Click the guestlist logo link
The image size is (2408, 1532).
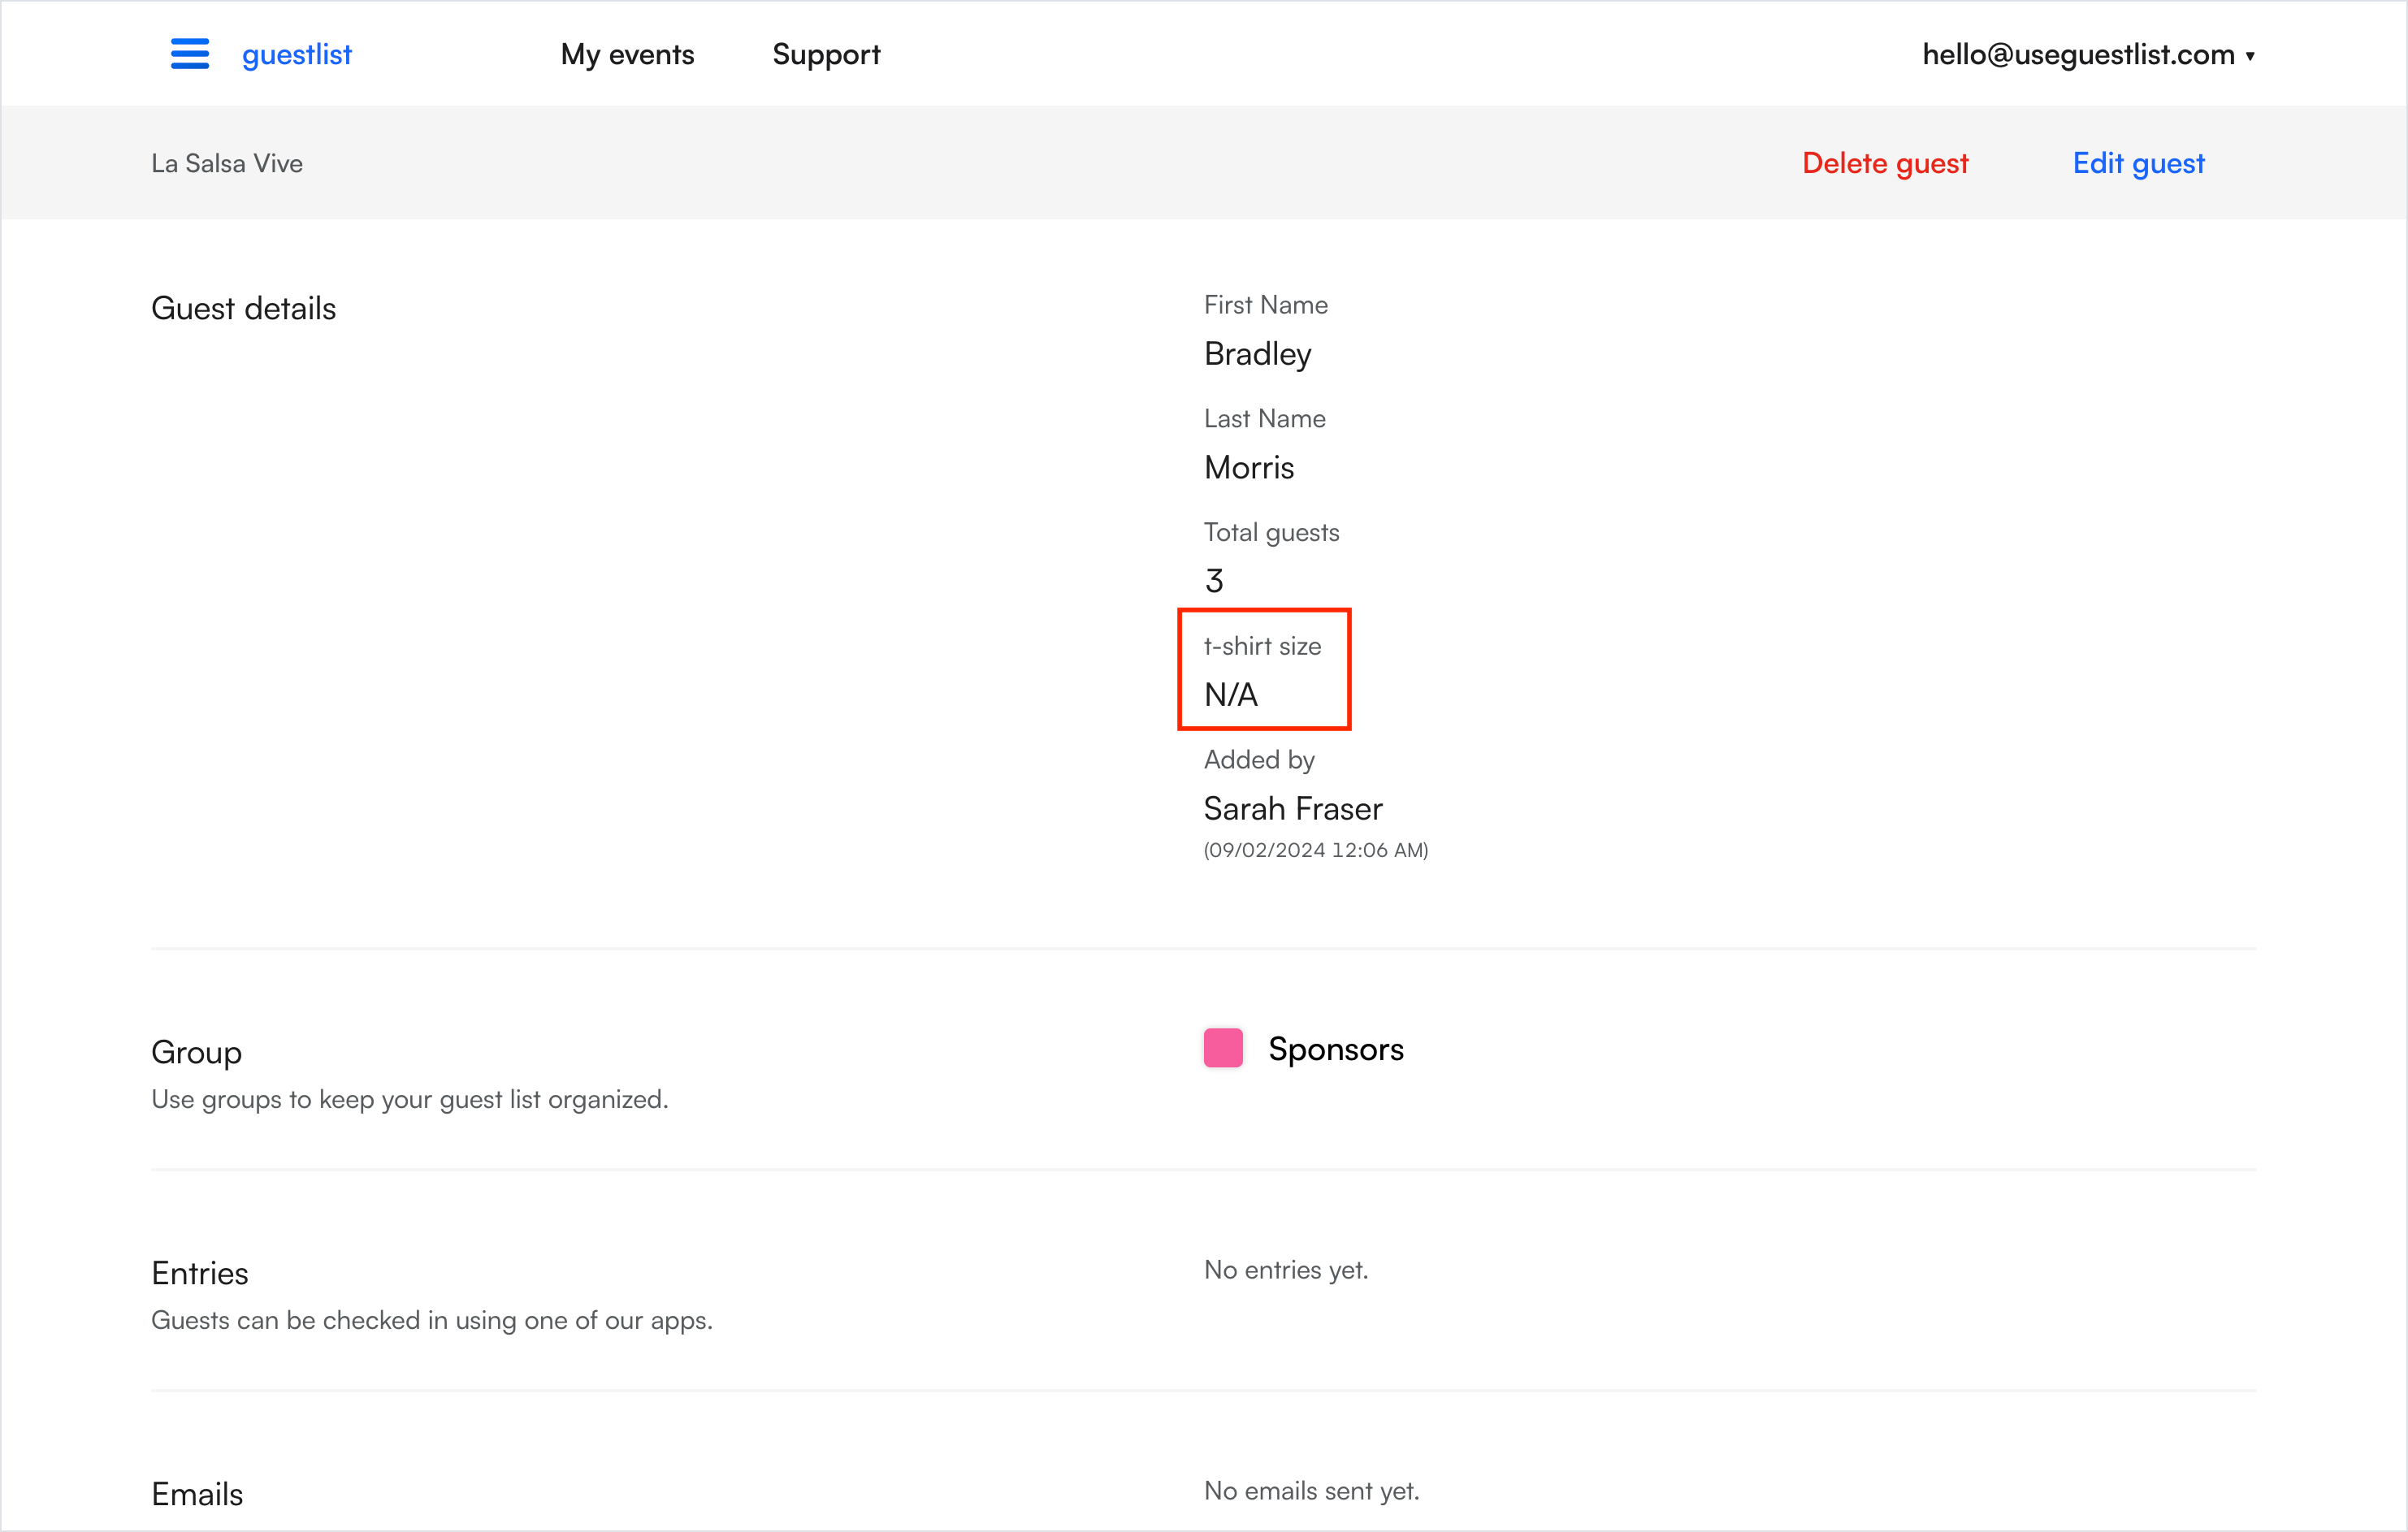tap(296, 54)
